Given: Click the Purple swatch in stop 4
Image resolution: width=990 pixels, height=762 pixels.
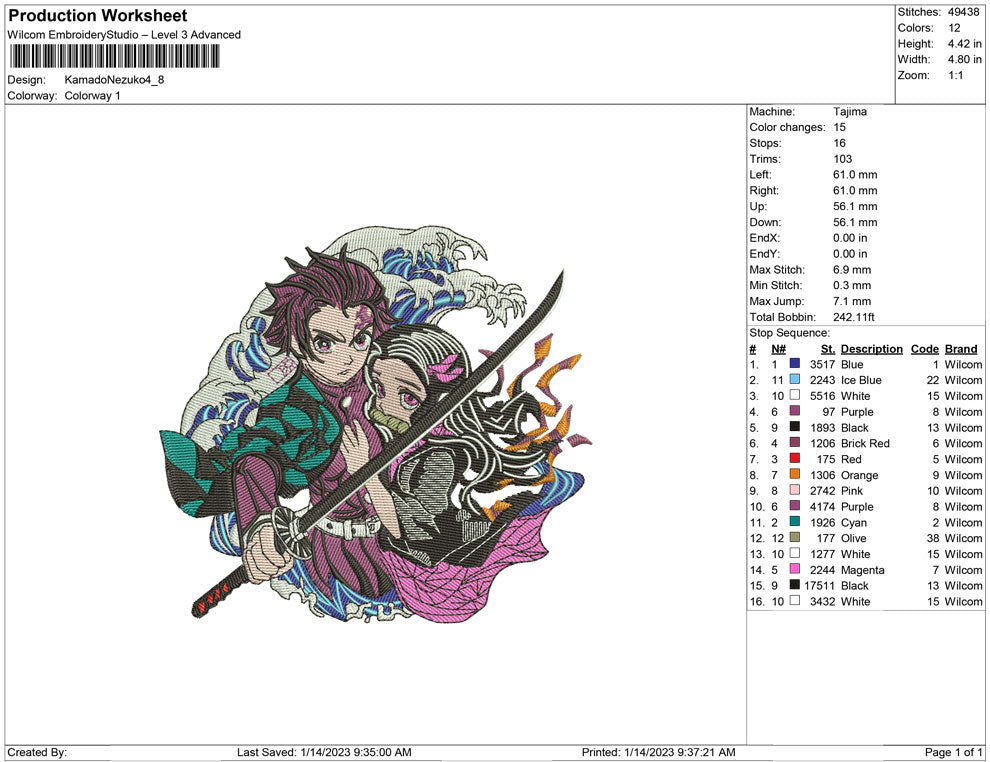Looking at the screenshot, I should coord(794,411).
